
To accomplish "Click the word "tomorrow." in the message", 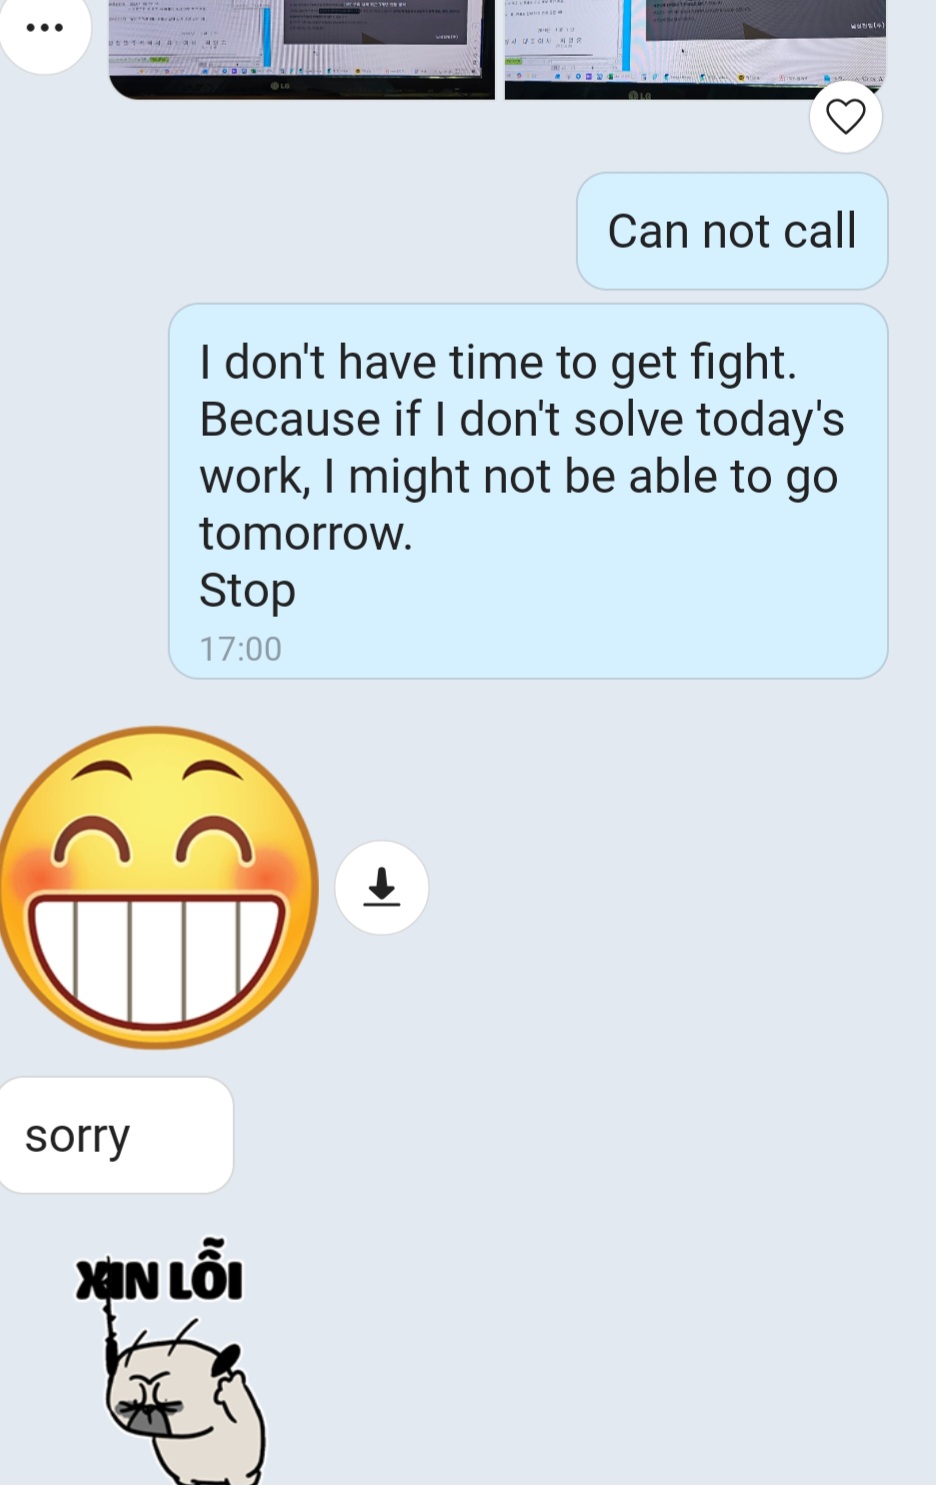I will [306, 533].
